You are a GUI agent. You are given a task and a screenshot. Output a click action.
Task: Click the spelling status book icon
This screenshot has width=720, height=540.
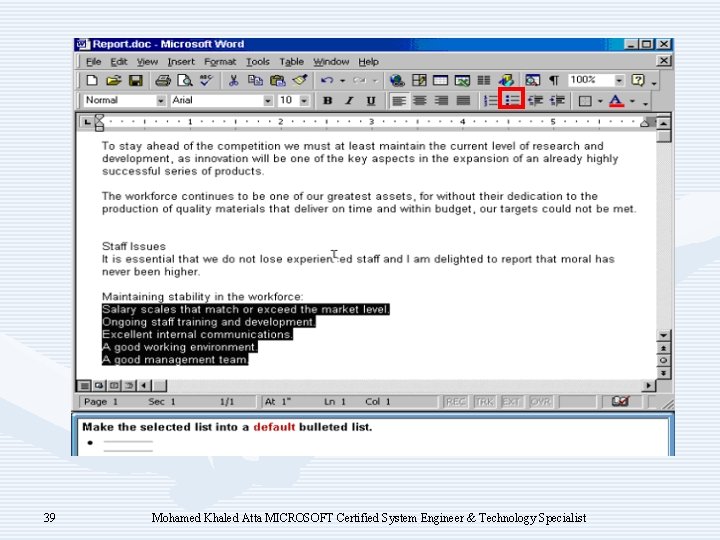[620, 401]
